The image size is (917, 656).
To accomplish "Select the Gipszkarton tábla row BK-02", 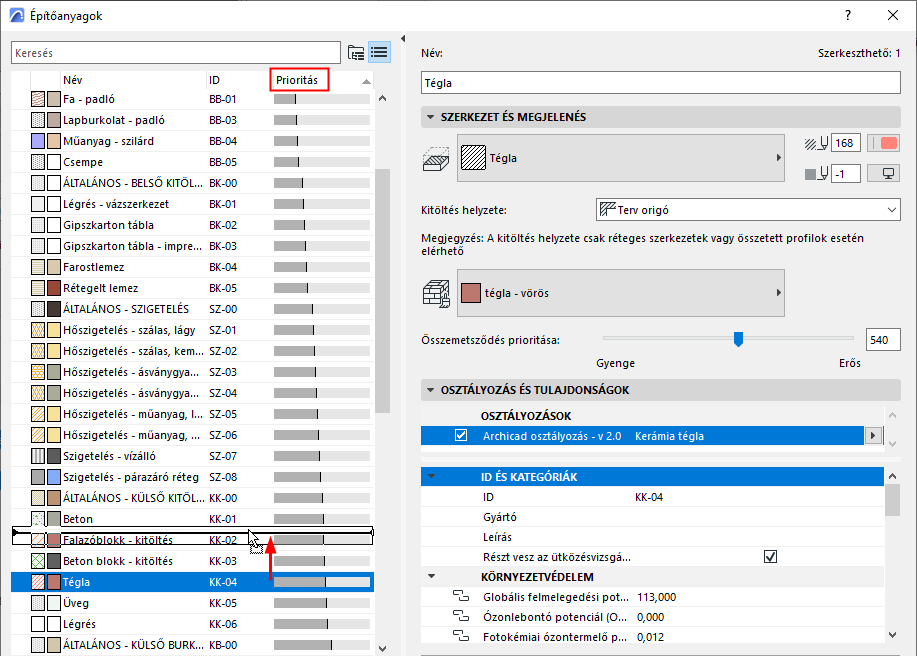I will (192, 225).
